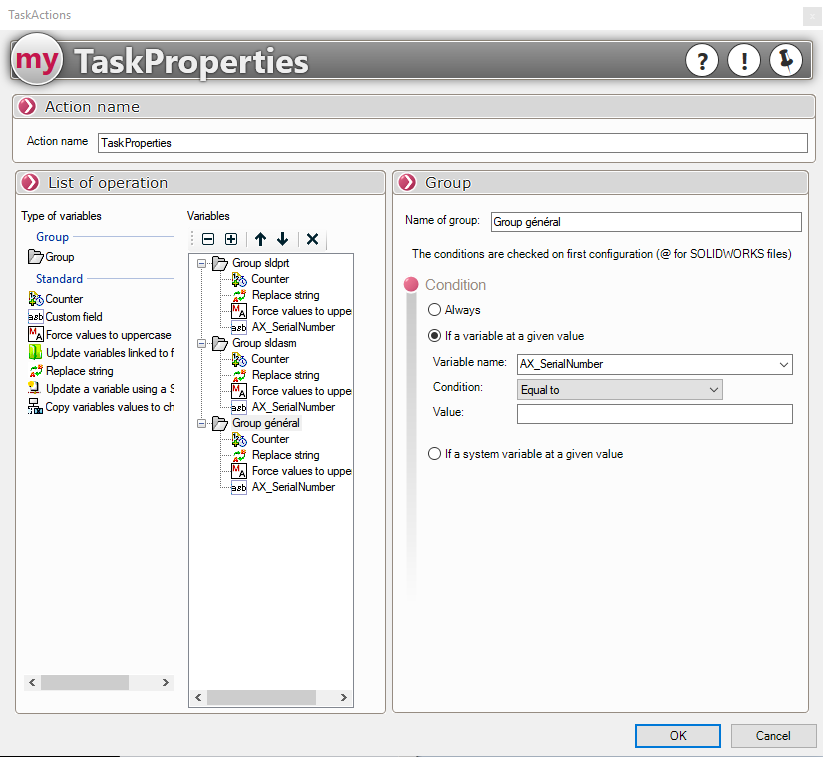This screenshot has height=757, width=823.
Task: Delete selected variable with X icon
Action: pyautogui.click(x=312, y=239)
